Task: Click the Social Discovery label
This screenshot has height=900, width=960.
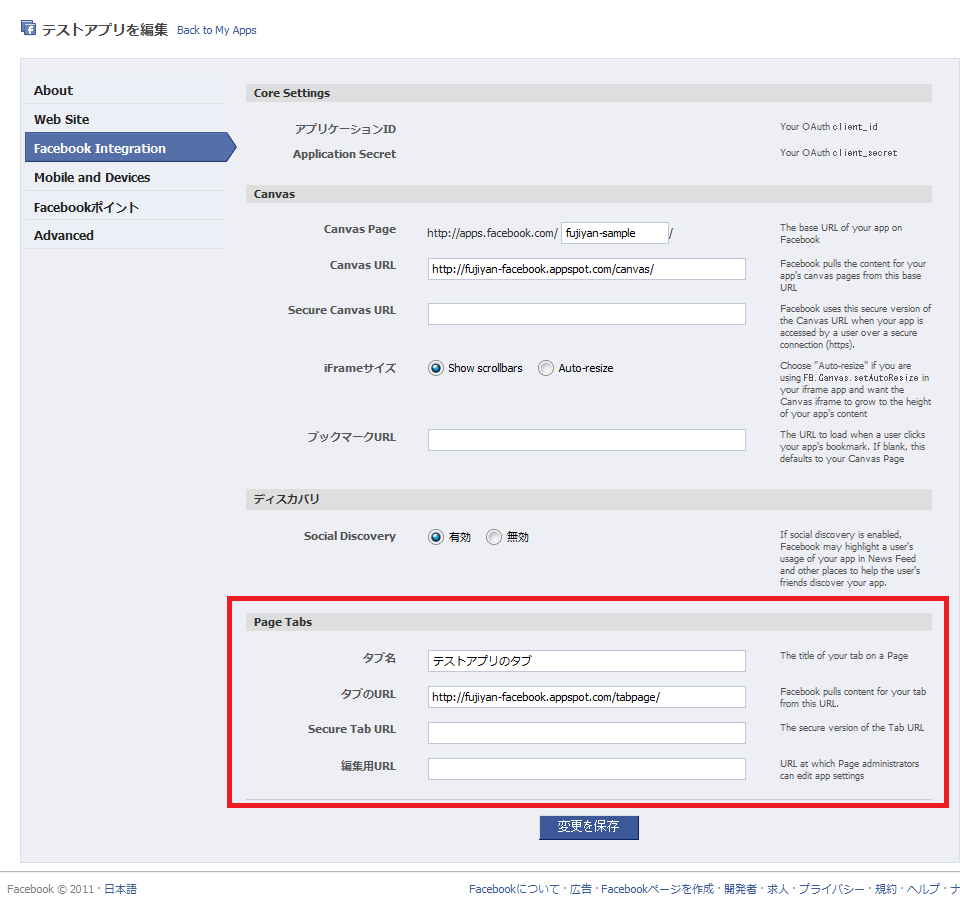Action: coord(350,536)
